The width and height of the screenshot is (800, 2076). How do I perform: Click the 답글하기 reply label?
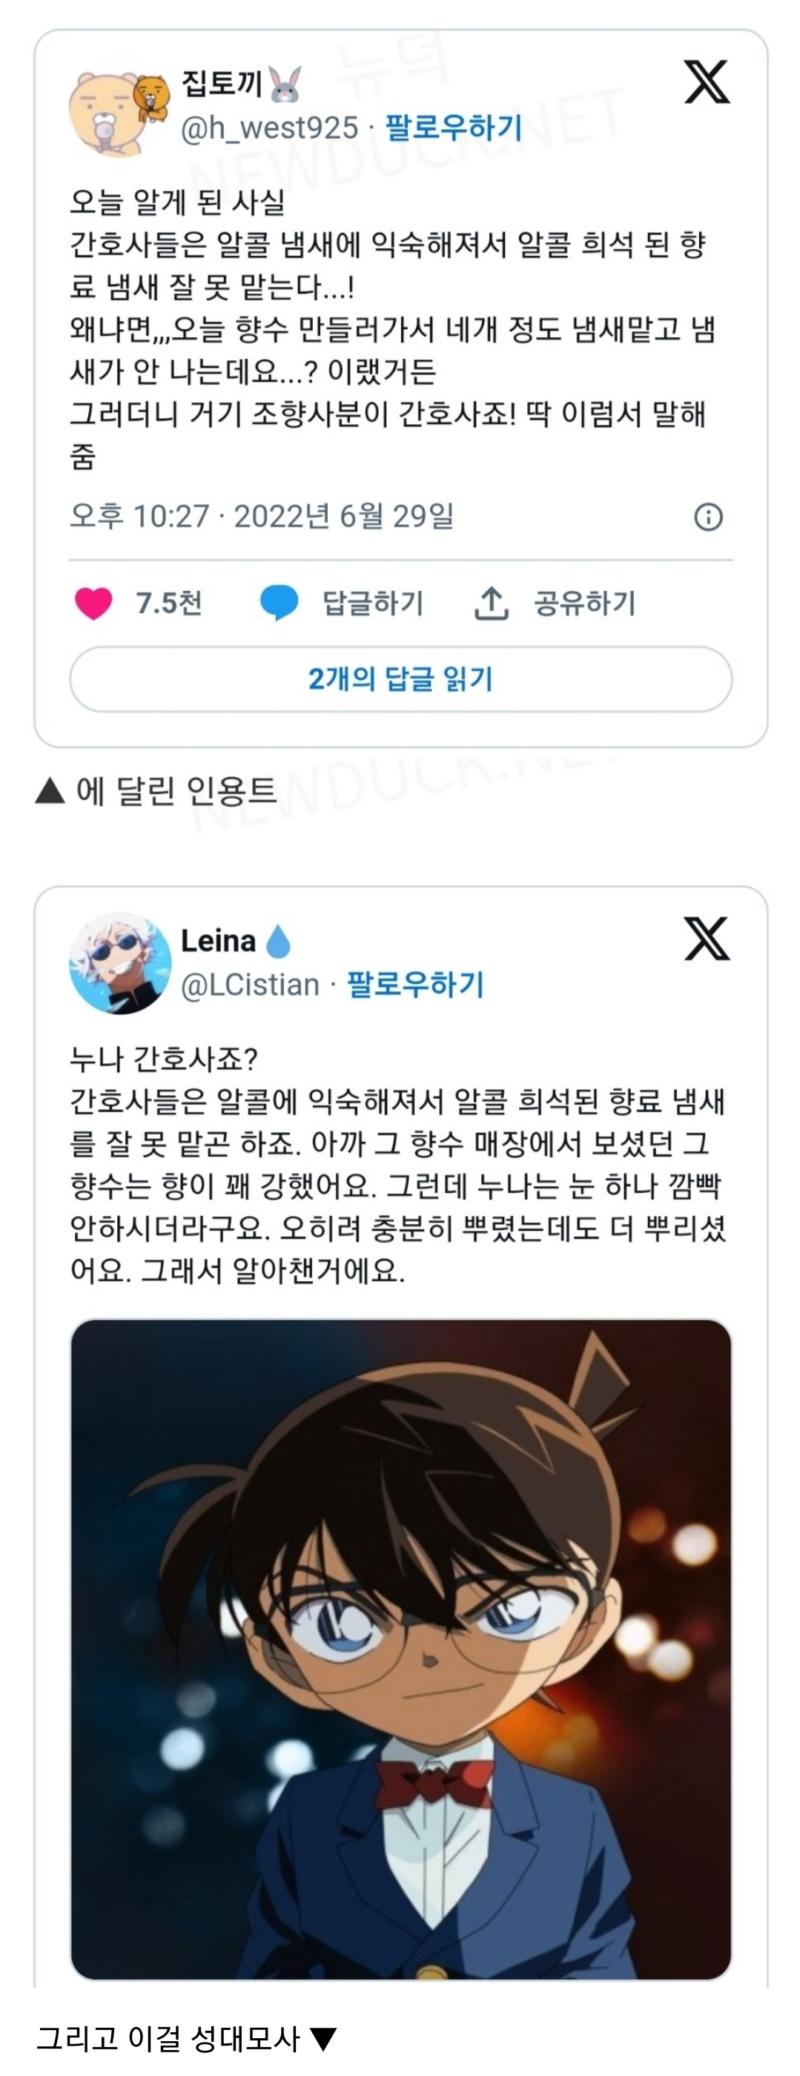(373, 603)
